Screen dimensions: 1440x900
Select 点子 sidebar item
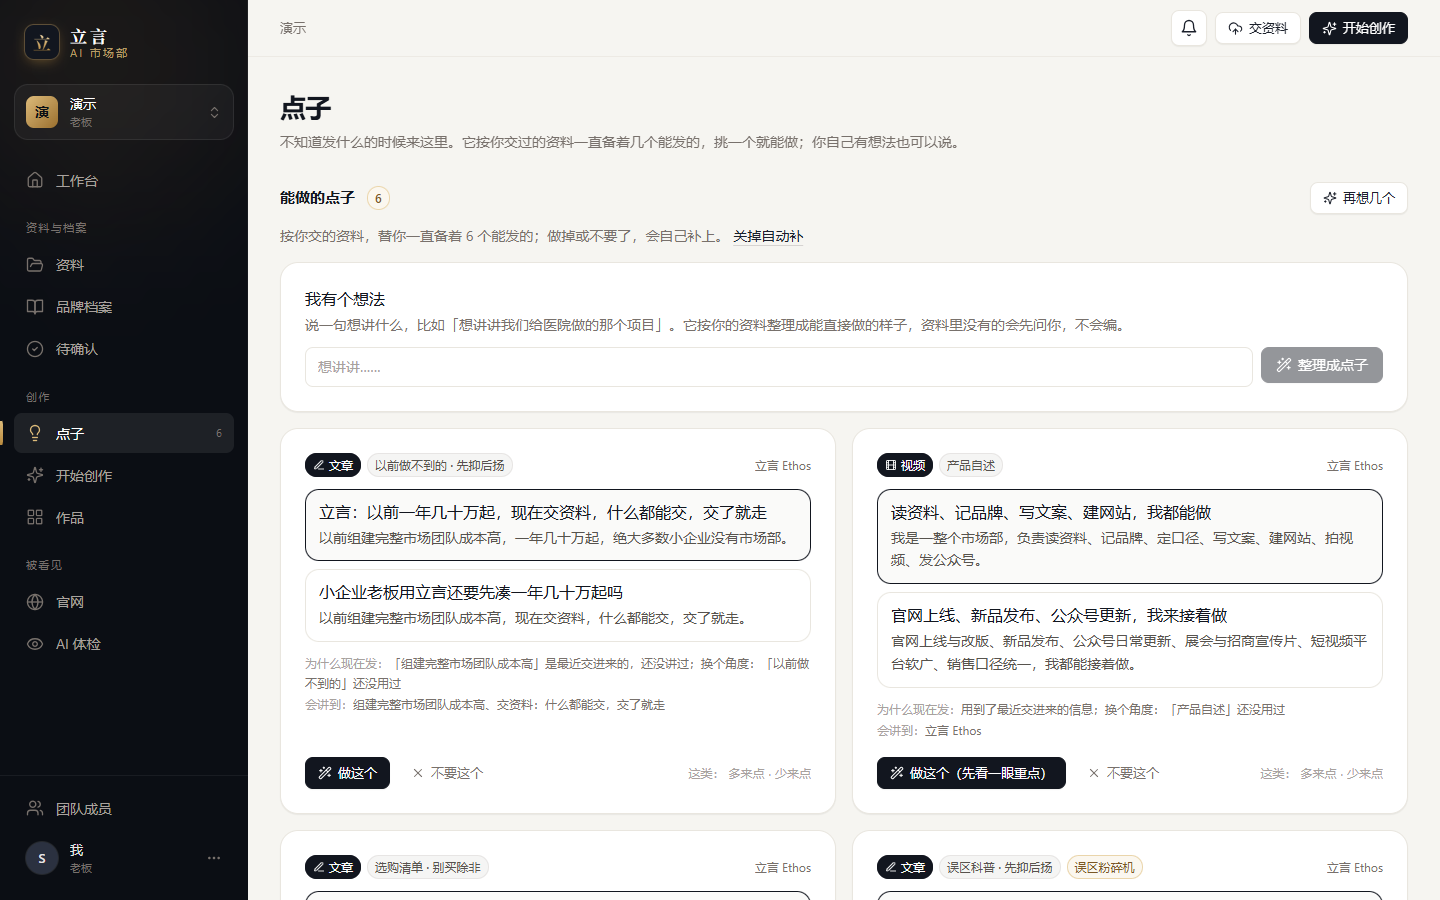(124, 433)
